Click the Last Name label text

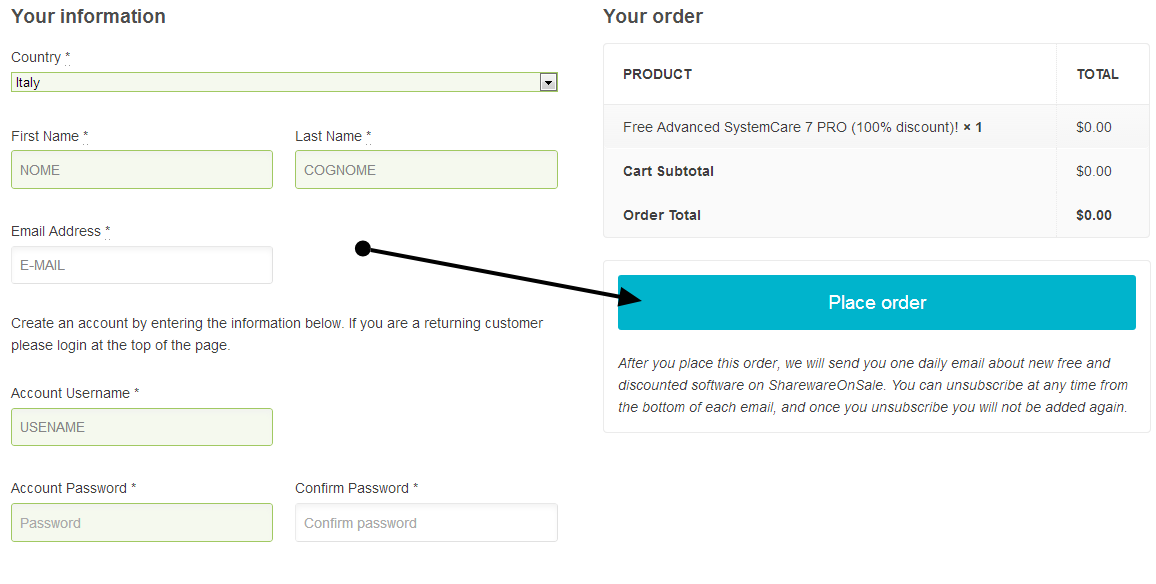[328, 136]
